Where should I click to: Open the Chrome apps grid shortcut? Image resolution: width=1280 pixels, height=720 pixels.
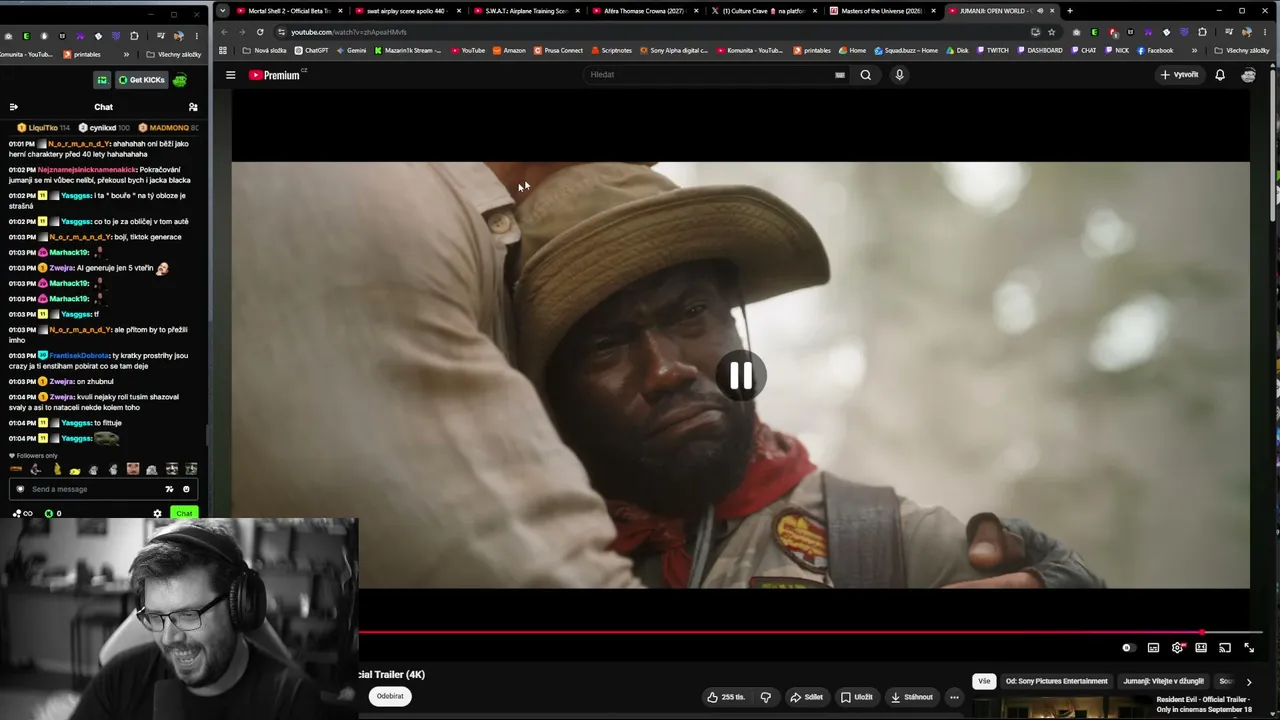pos(223,50)
